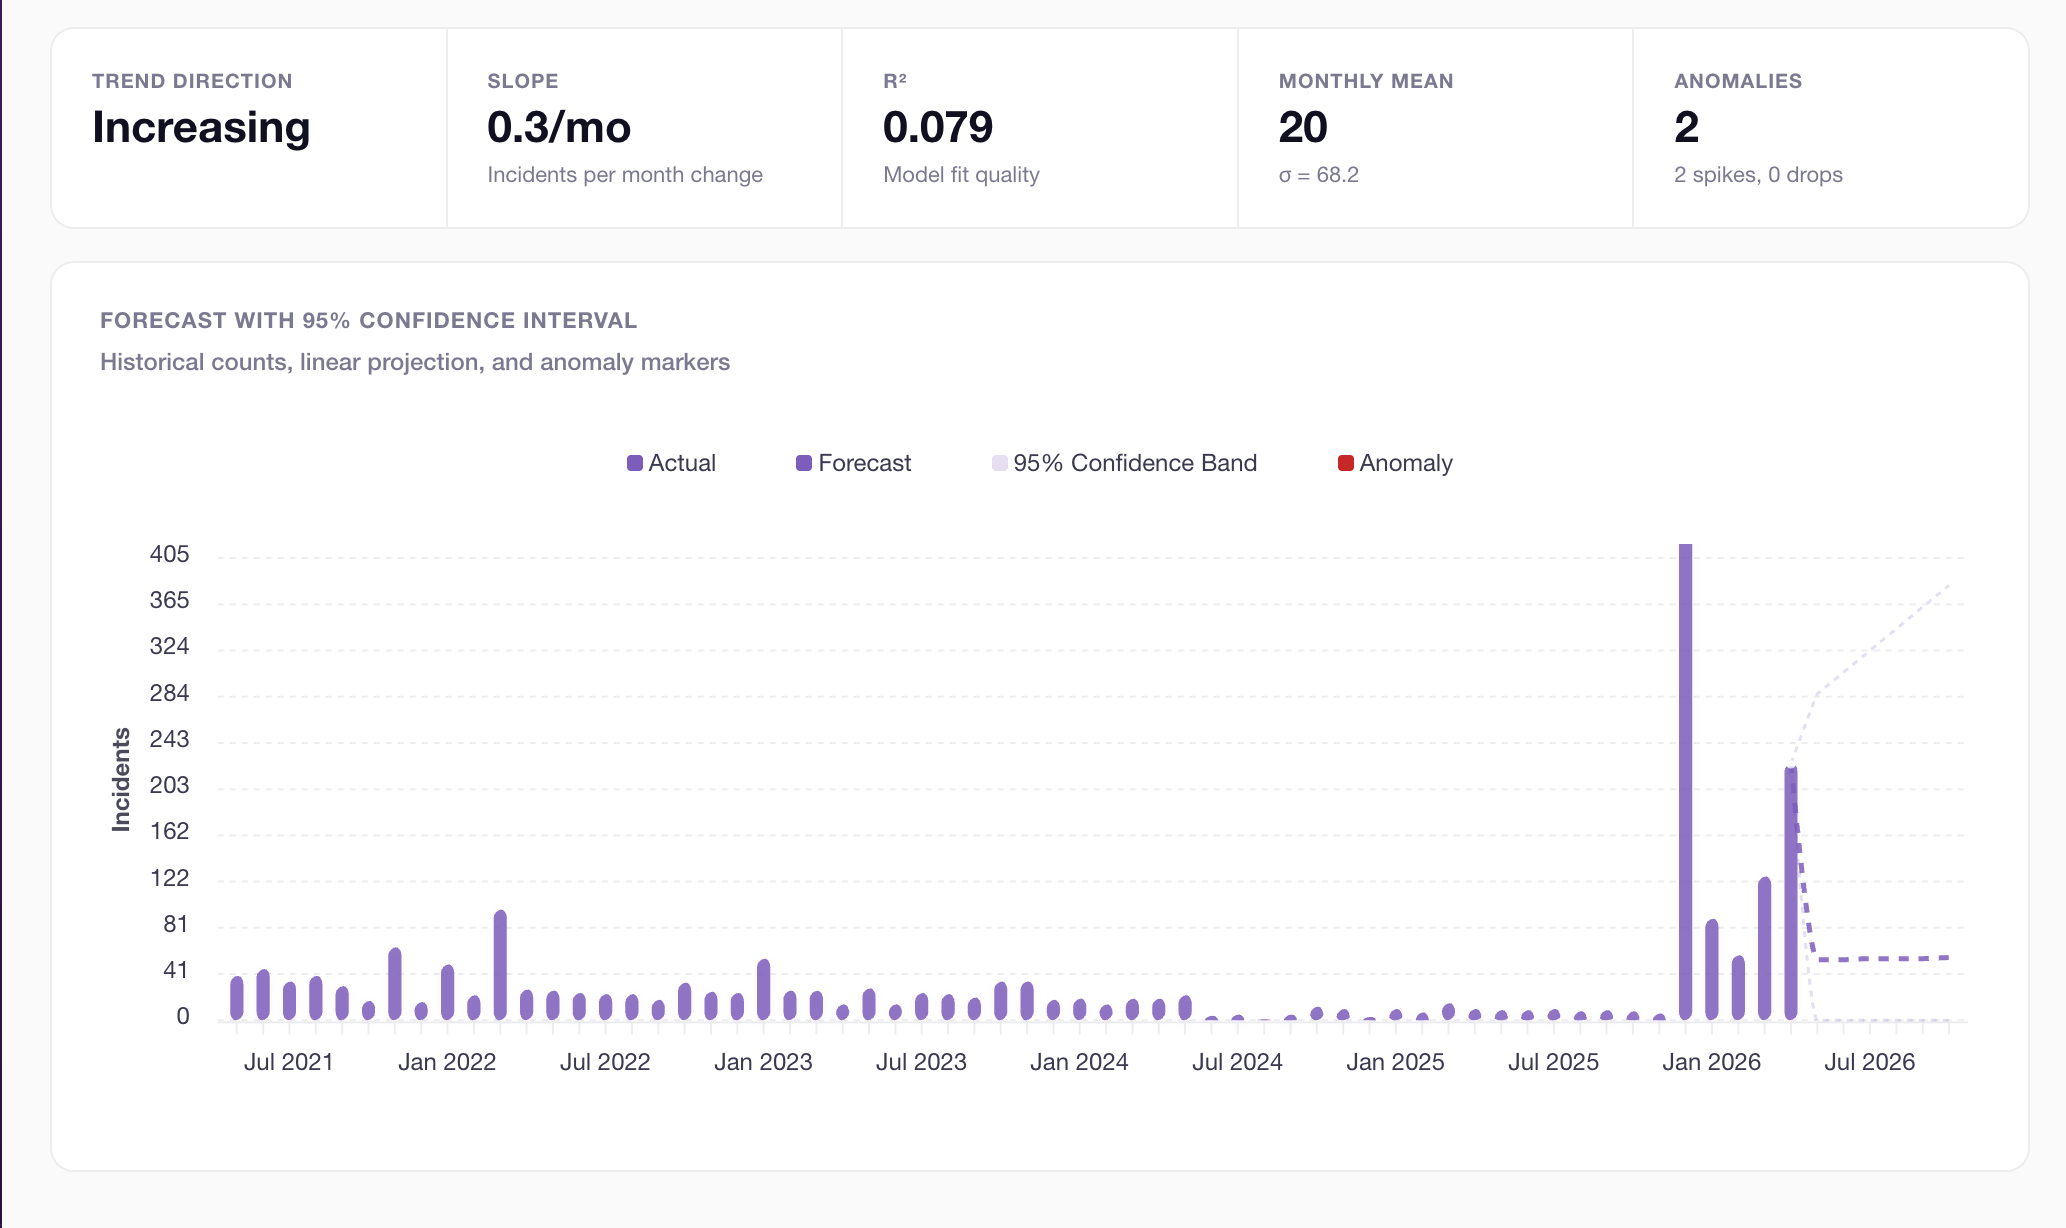
Task: Toggle the Forecast legend series
Action: pyautogui.click(x=863, y=463)
